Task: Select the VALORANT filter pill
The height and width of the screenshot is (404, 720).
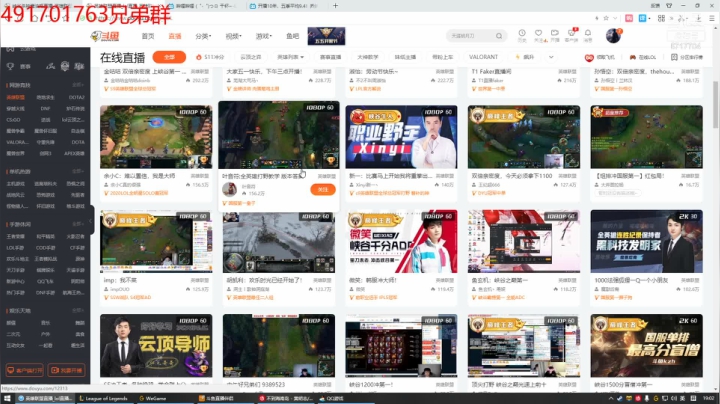Action: tap(483, 57)
